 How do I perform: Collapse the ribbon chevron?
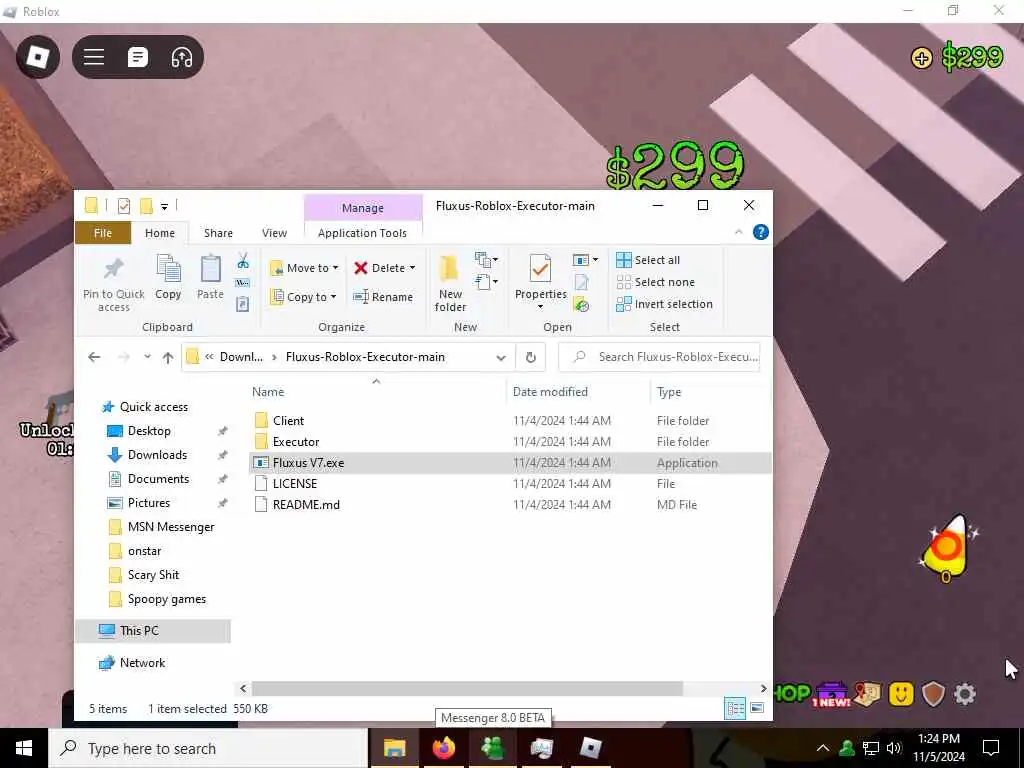(739, 232)
